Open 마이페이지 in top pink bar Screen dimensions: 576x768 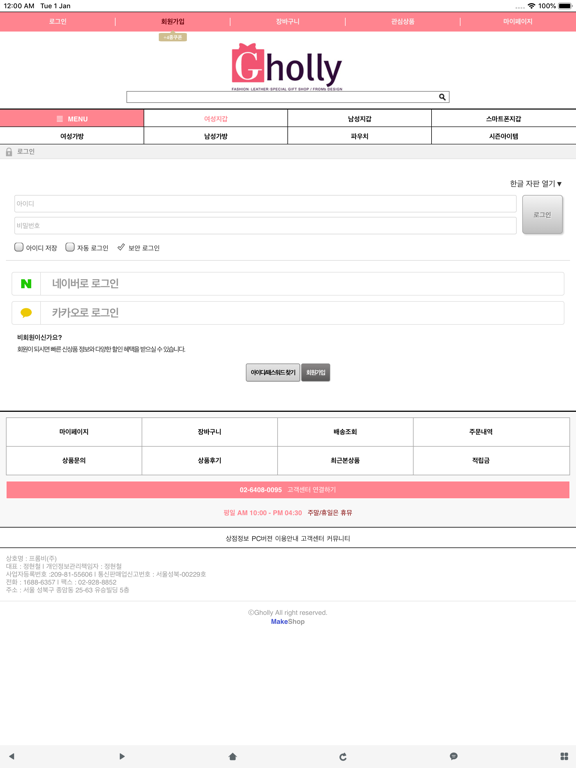click(518, 22)
